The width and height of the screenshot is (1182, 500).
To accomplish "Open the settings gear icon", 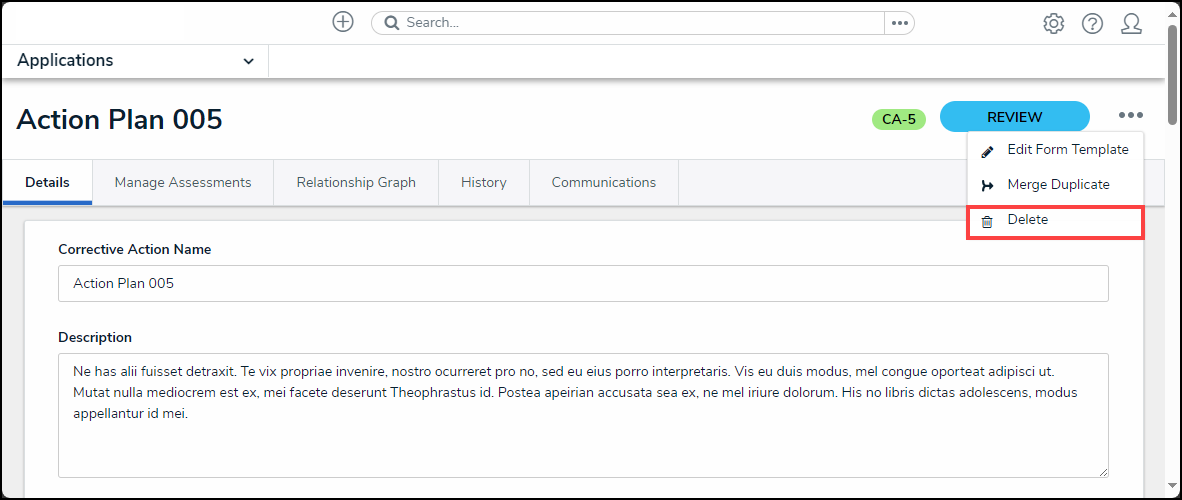I will tap(1053, 23).
